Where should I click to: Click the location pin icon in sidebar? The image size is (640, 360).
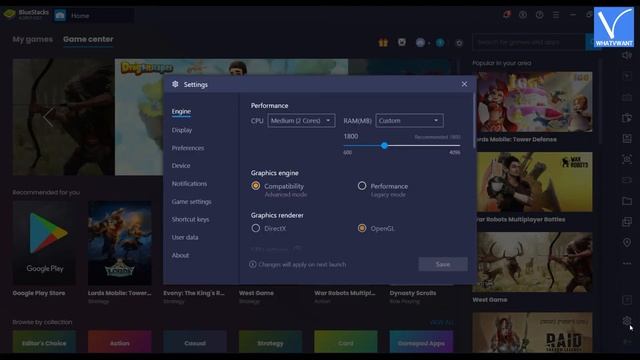point(627,242)
